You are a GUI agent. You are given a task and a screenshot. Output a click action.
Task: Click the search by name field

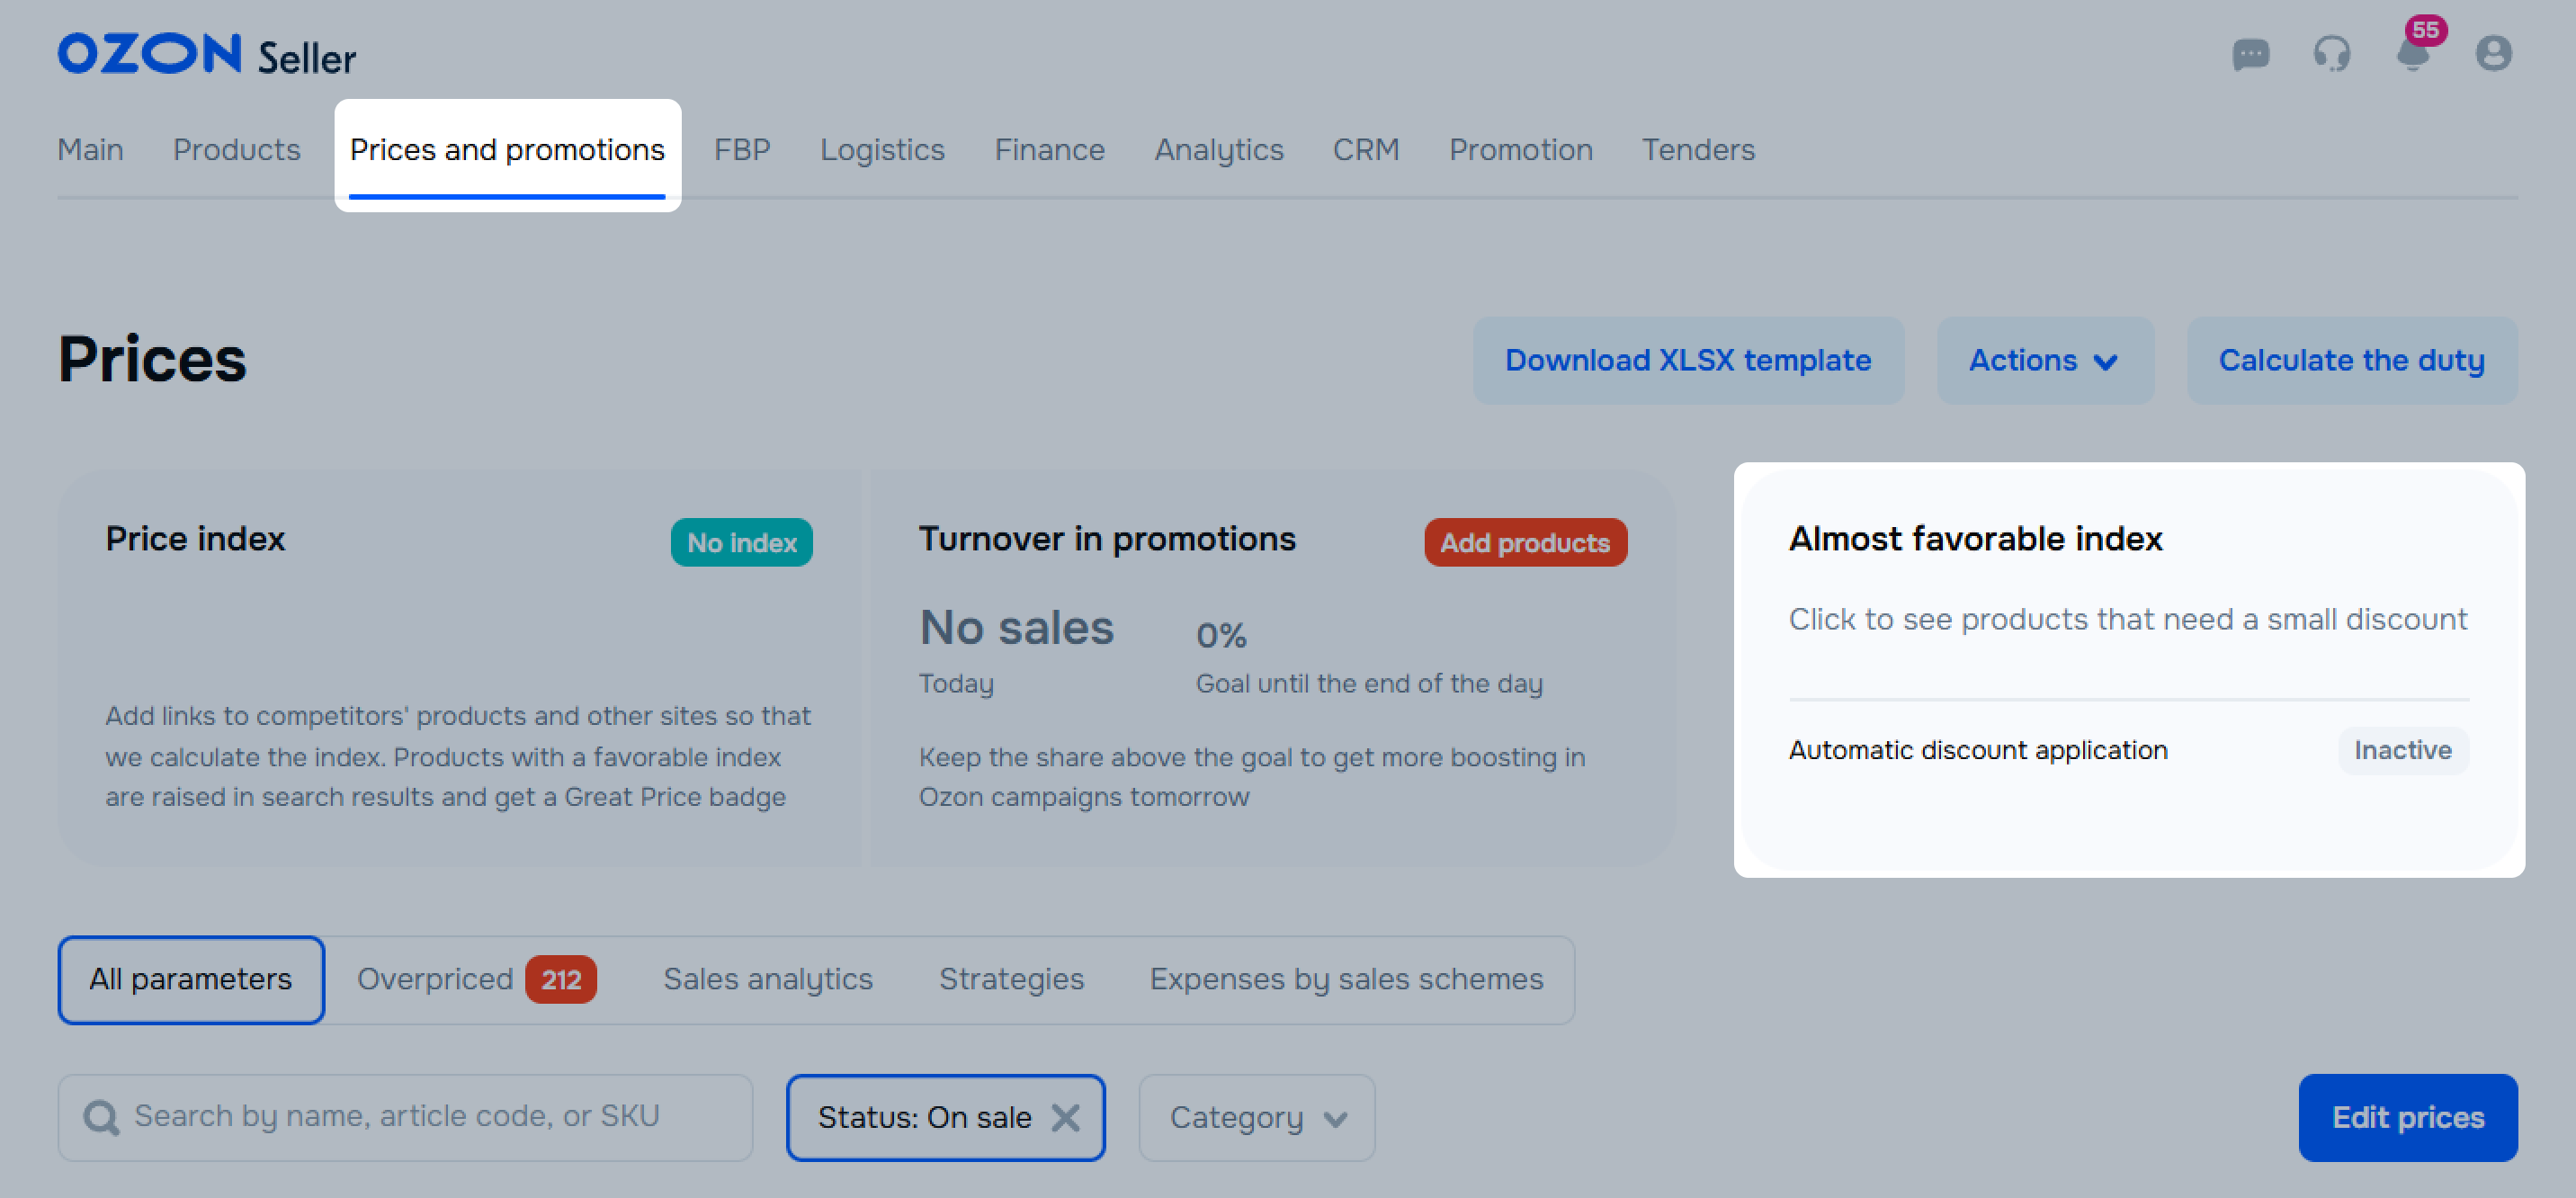click(x=405, y=1117)
